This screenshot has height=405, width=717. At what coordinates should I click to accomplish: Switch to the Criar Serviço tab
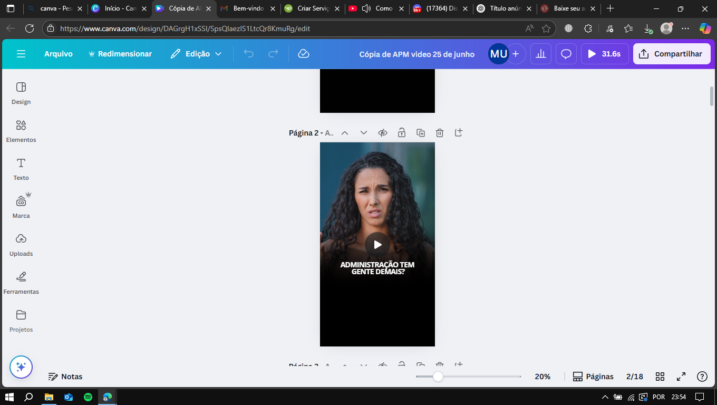click(x=312, y=9)
